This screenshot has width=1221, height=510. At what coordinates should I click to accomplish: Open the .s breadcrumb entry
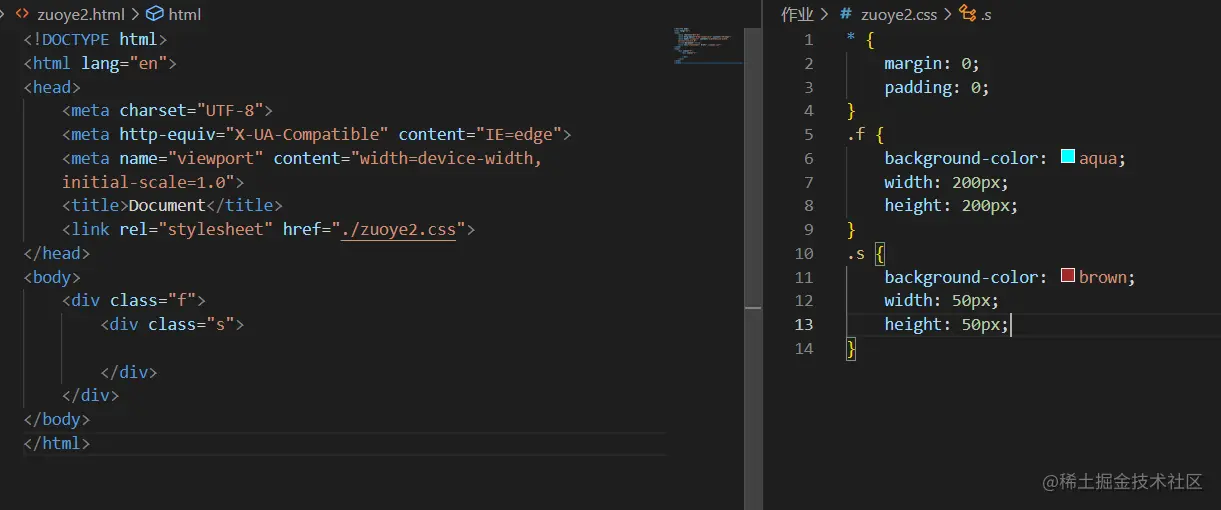[x=985, y=14]
